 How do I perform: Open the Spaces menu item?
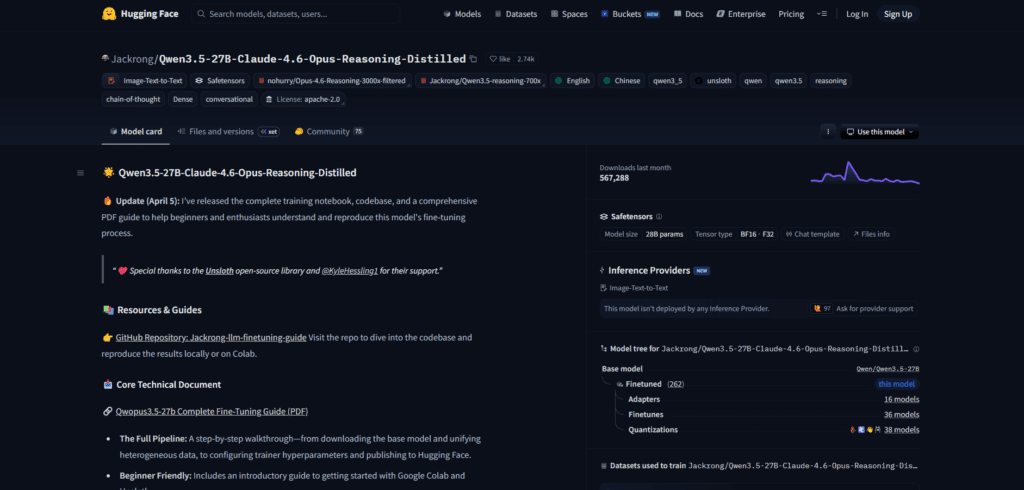[x=569, y=14]
